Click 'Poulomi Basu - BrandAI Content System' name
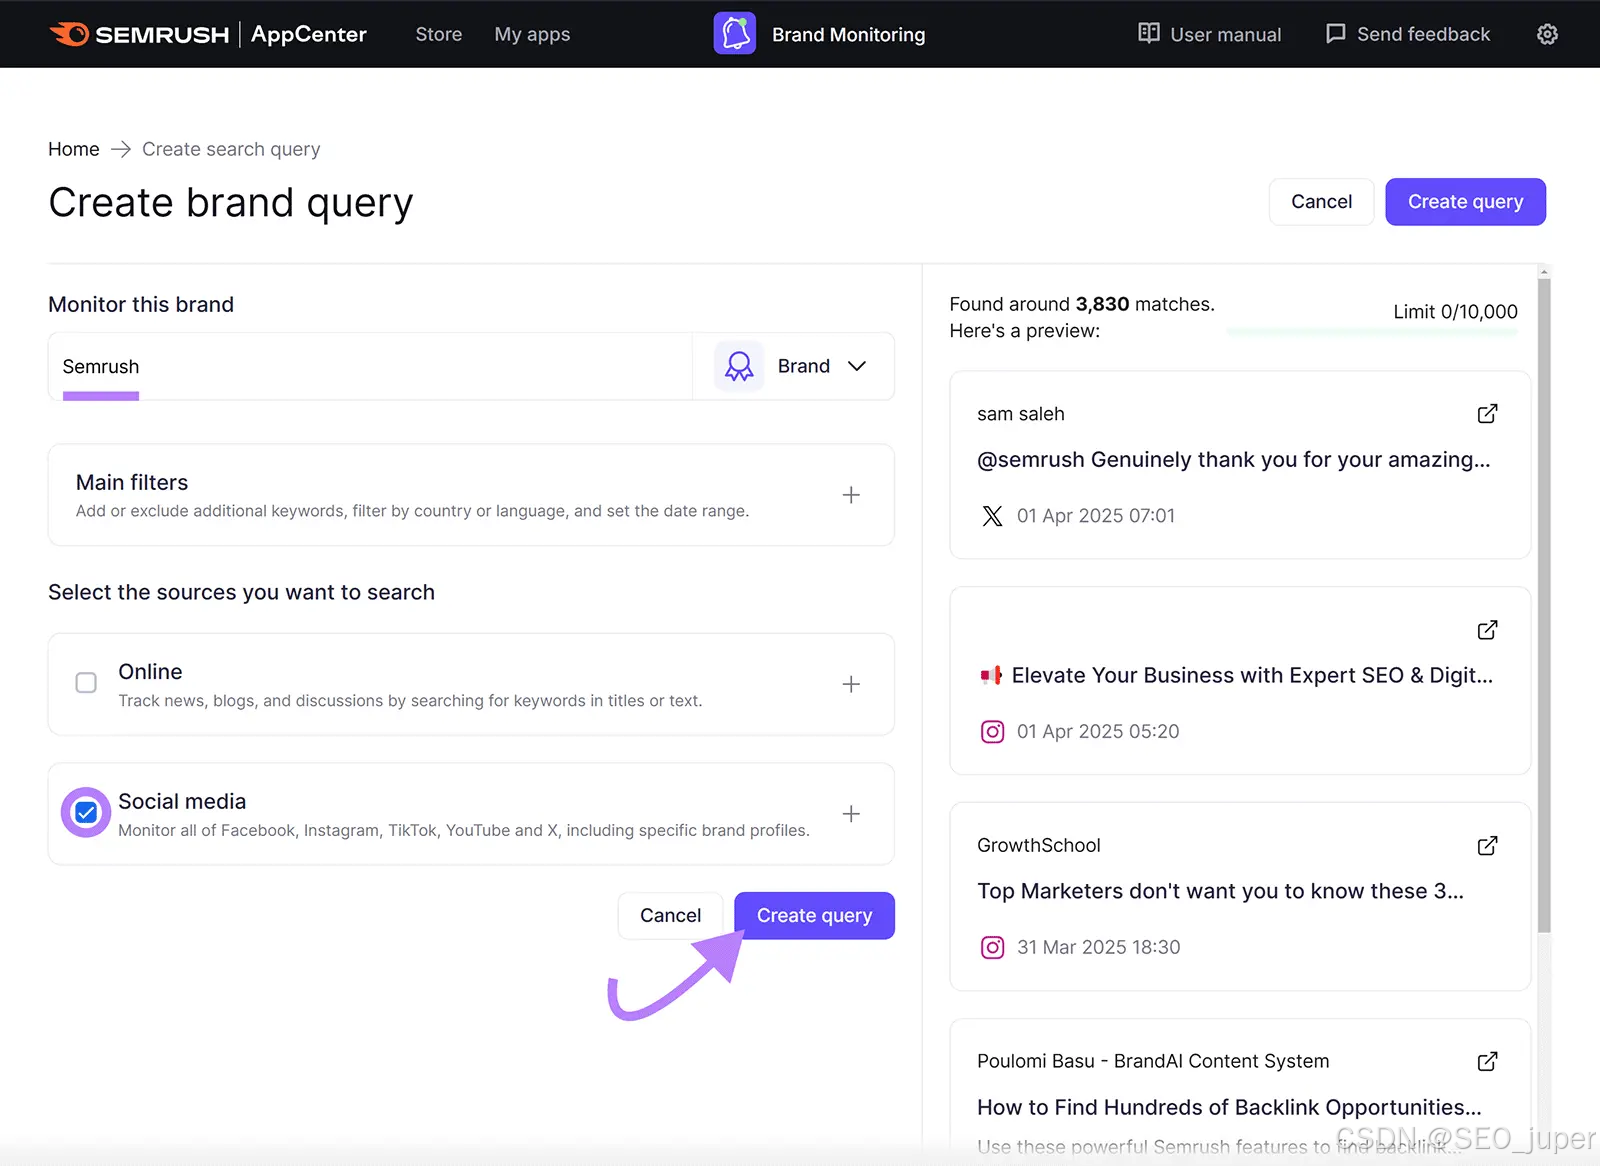 pos(1153,1061)
